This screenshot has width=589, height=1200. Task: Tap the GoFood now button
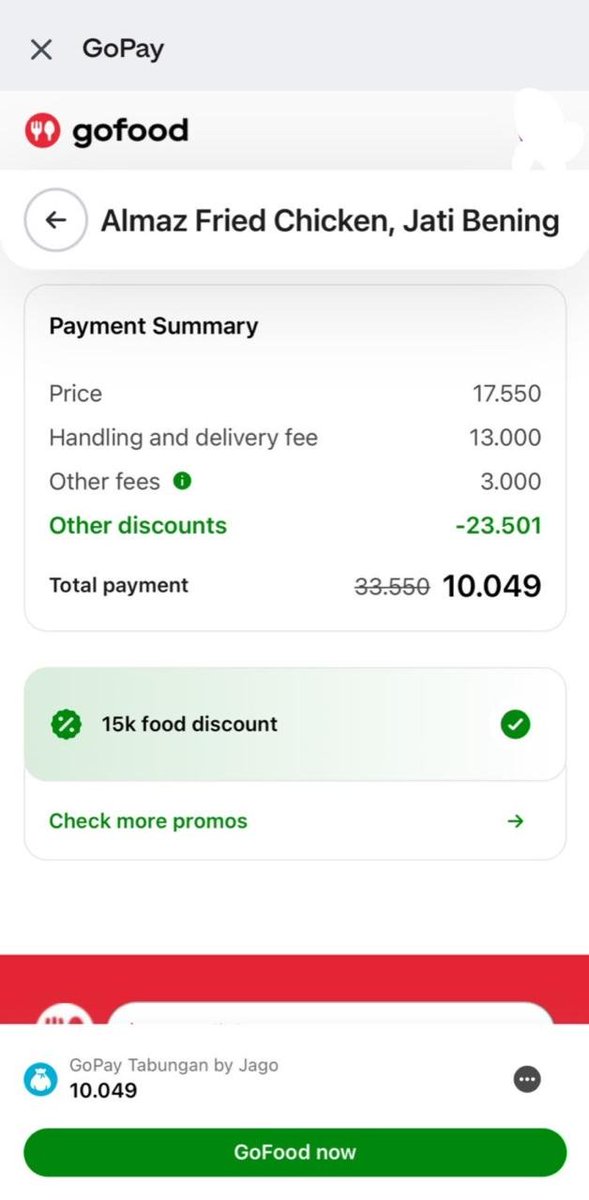click(x=295, y=1152)
